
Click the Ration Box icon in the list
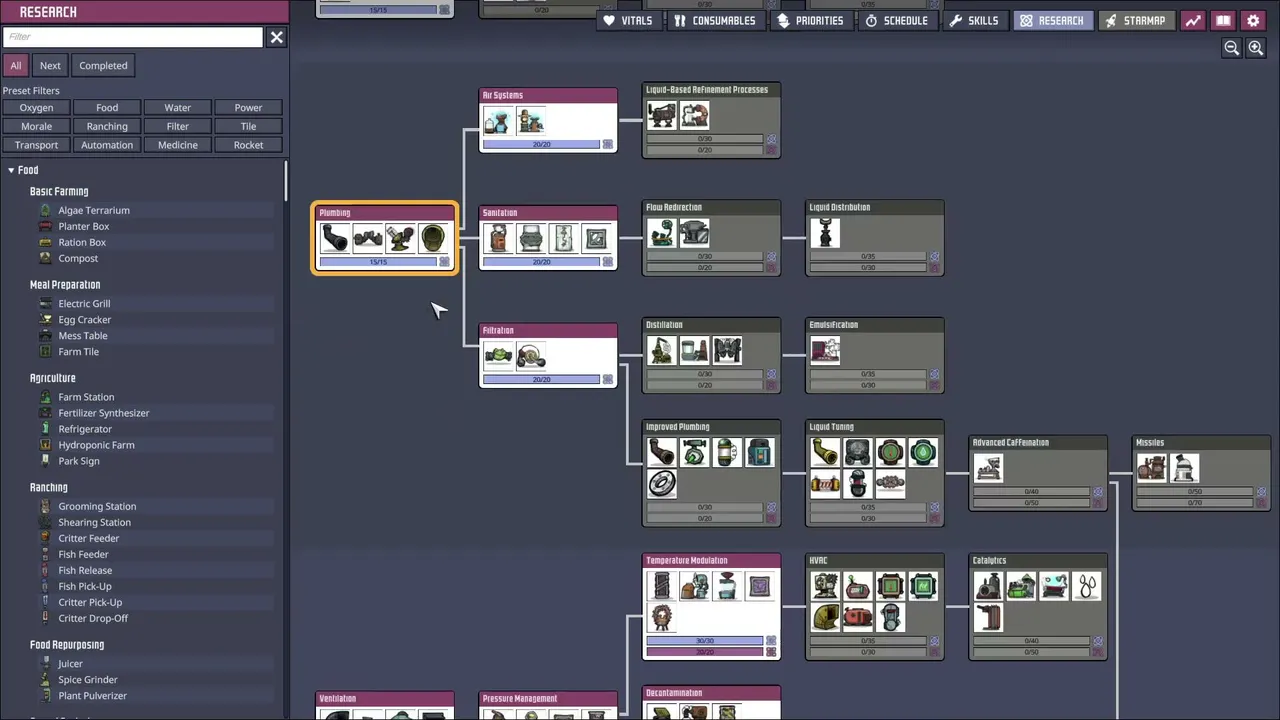[x=45, y=242]
